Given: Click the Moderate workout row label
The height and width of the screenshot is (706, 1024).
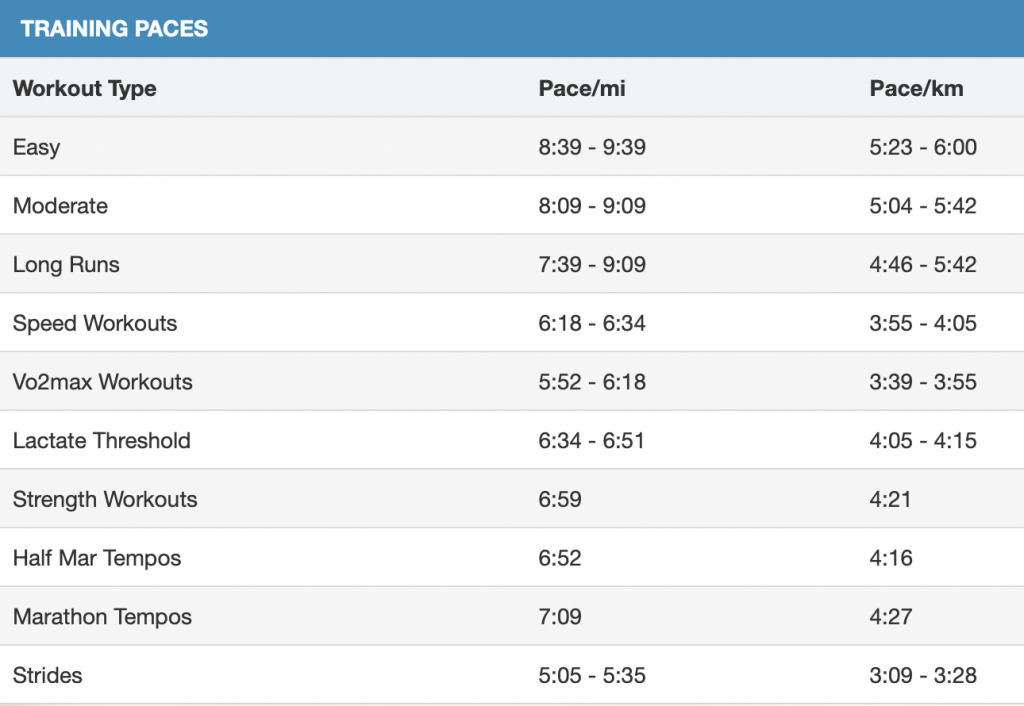Looking at the screenshot, I should click(60, 206).
